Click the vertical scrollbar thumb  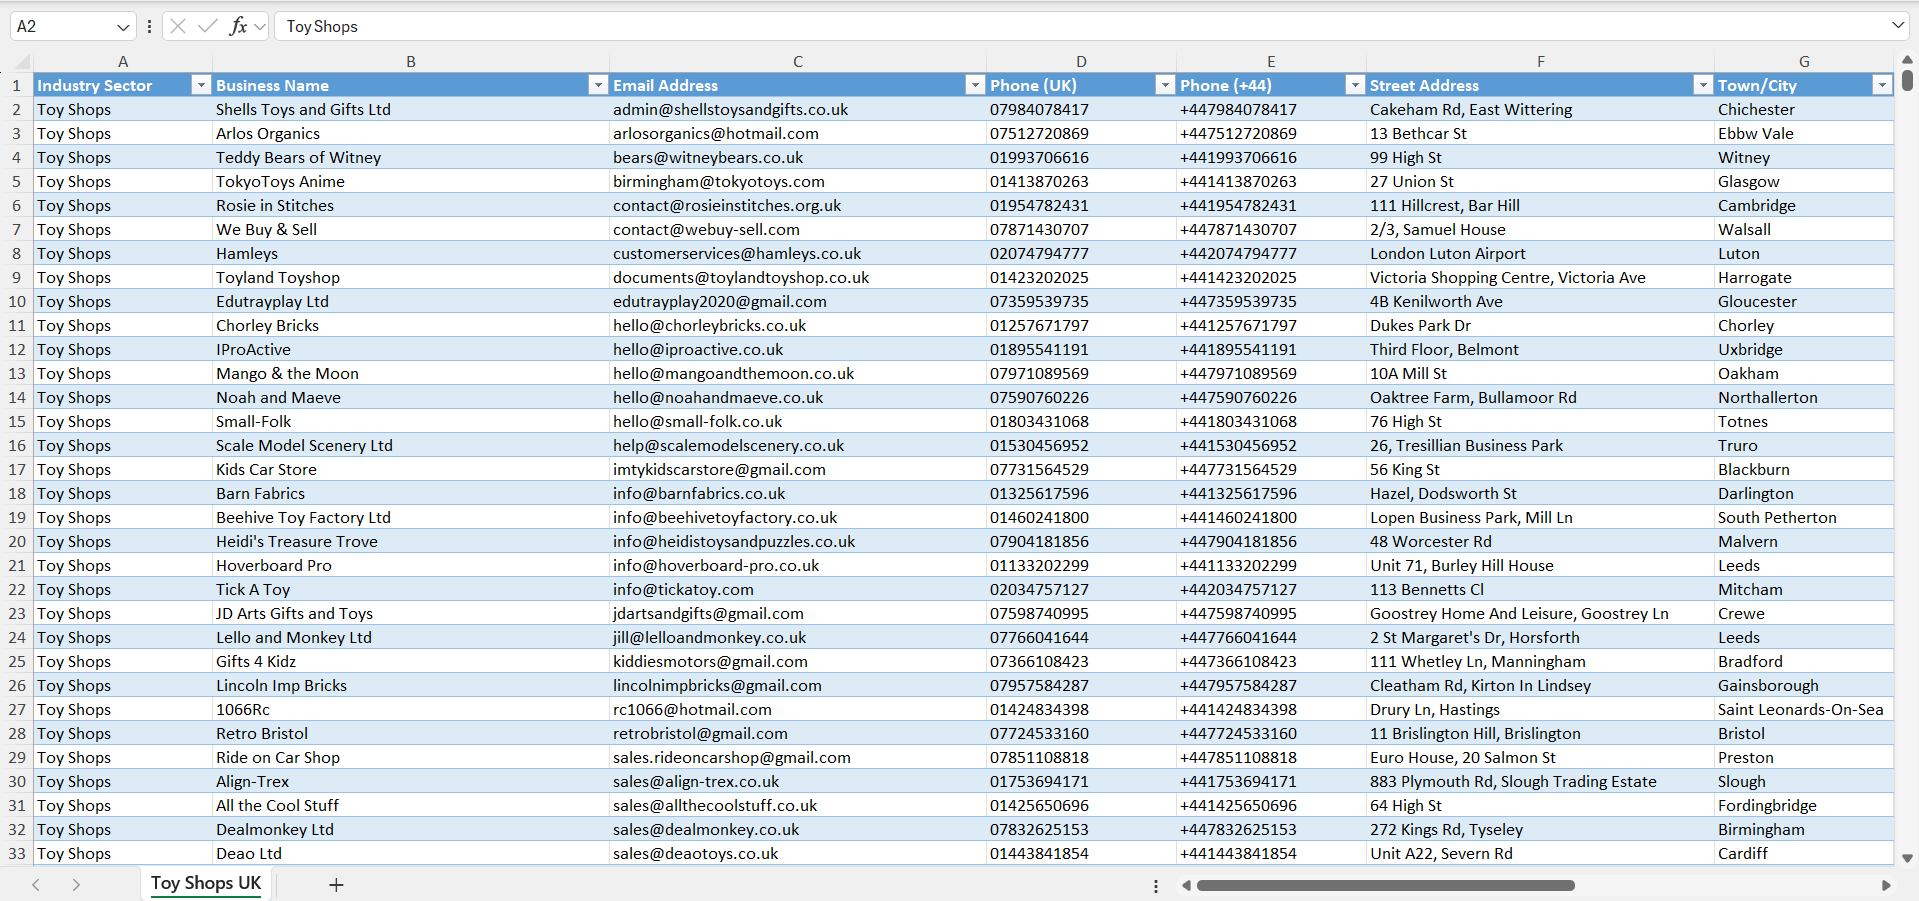pos(1907,81)
